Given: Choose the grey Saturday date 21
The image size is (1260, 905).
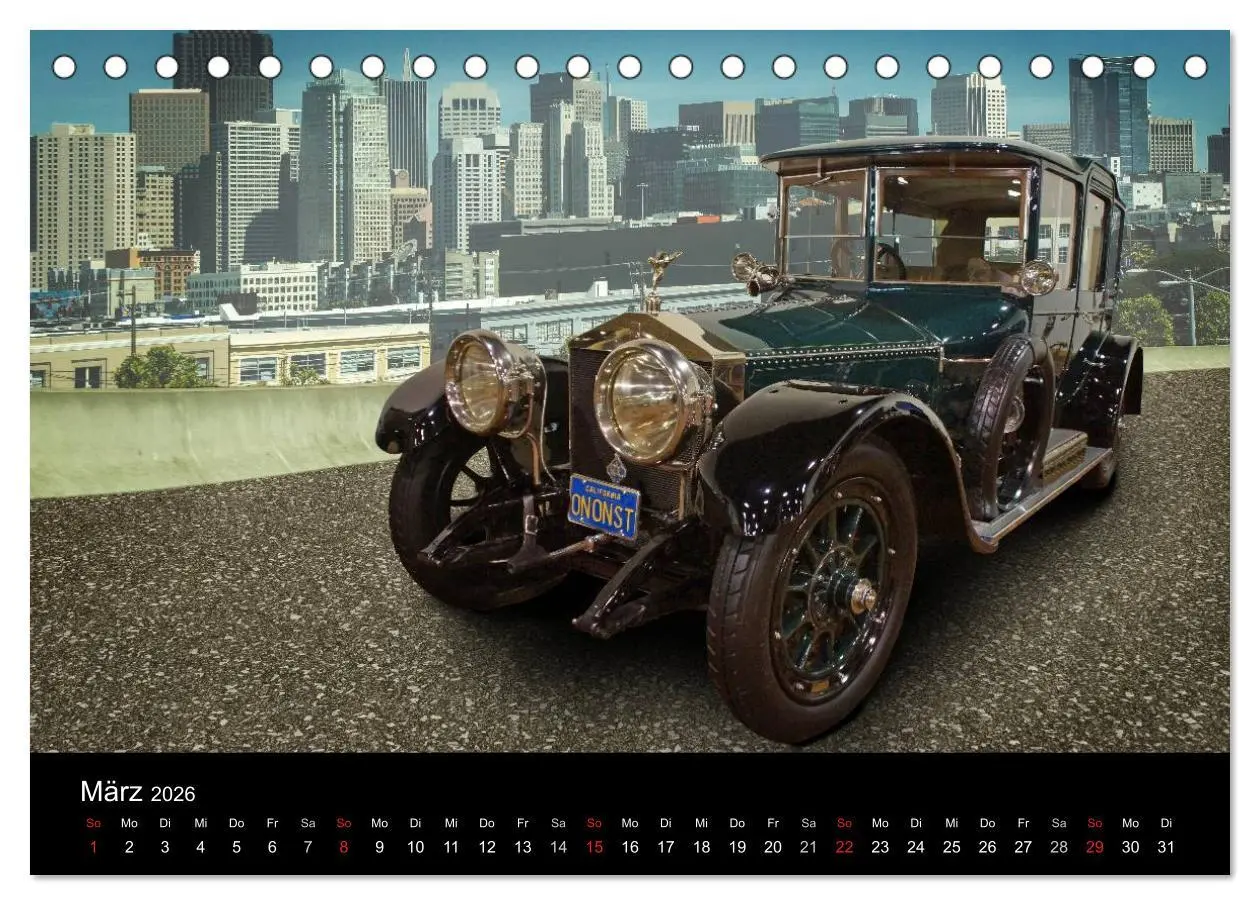Looking at the screenshot, I should pyautogui.click(x=809, y=847).
